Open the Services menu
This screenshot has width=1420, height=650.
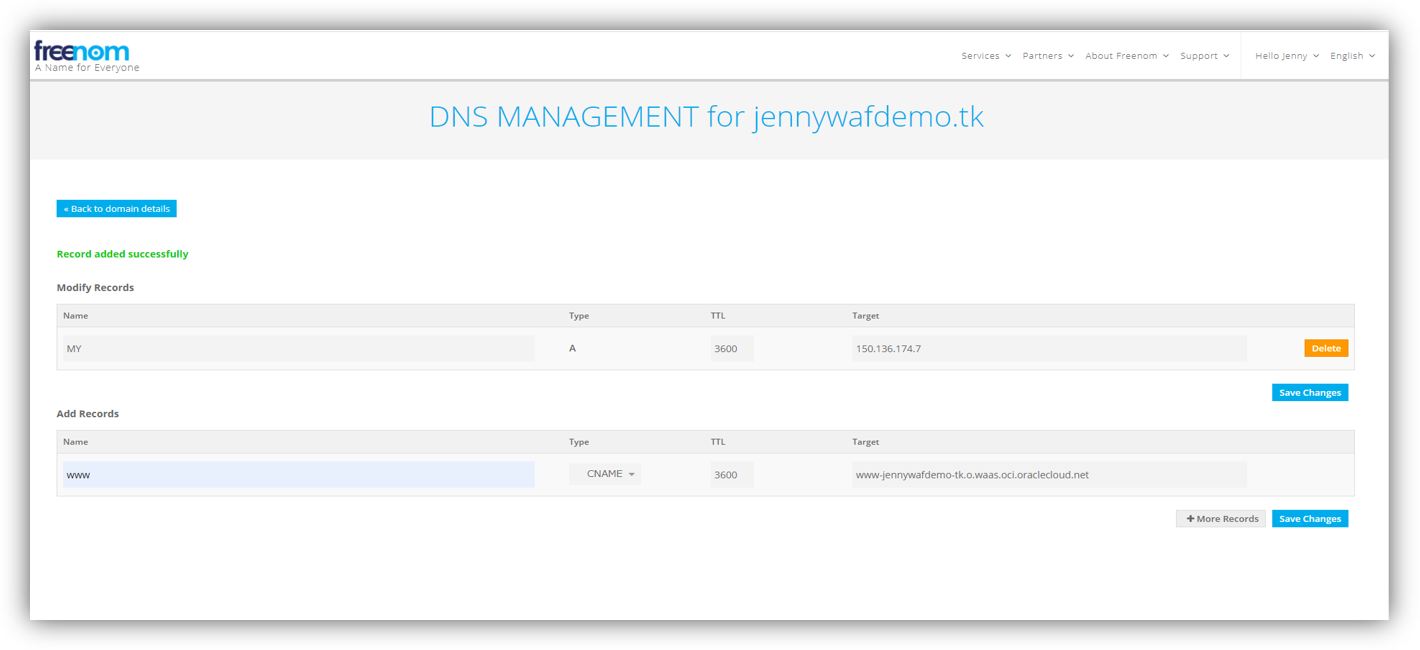[986, 56]
